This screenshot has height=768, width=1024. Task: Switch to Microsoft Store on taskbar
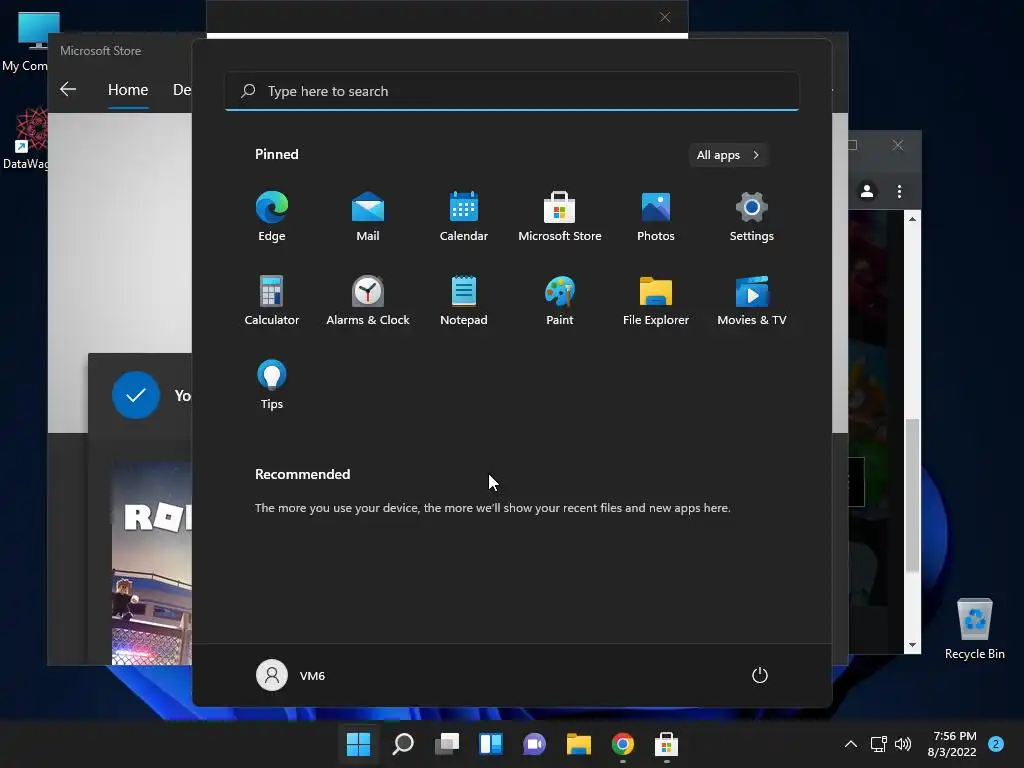coord(666,744)
